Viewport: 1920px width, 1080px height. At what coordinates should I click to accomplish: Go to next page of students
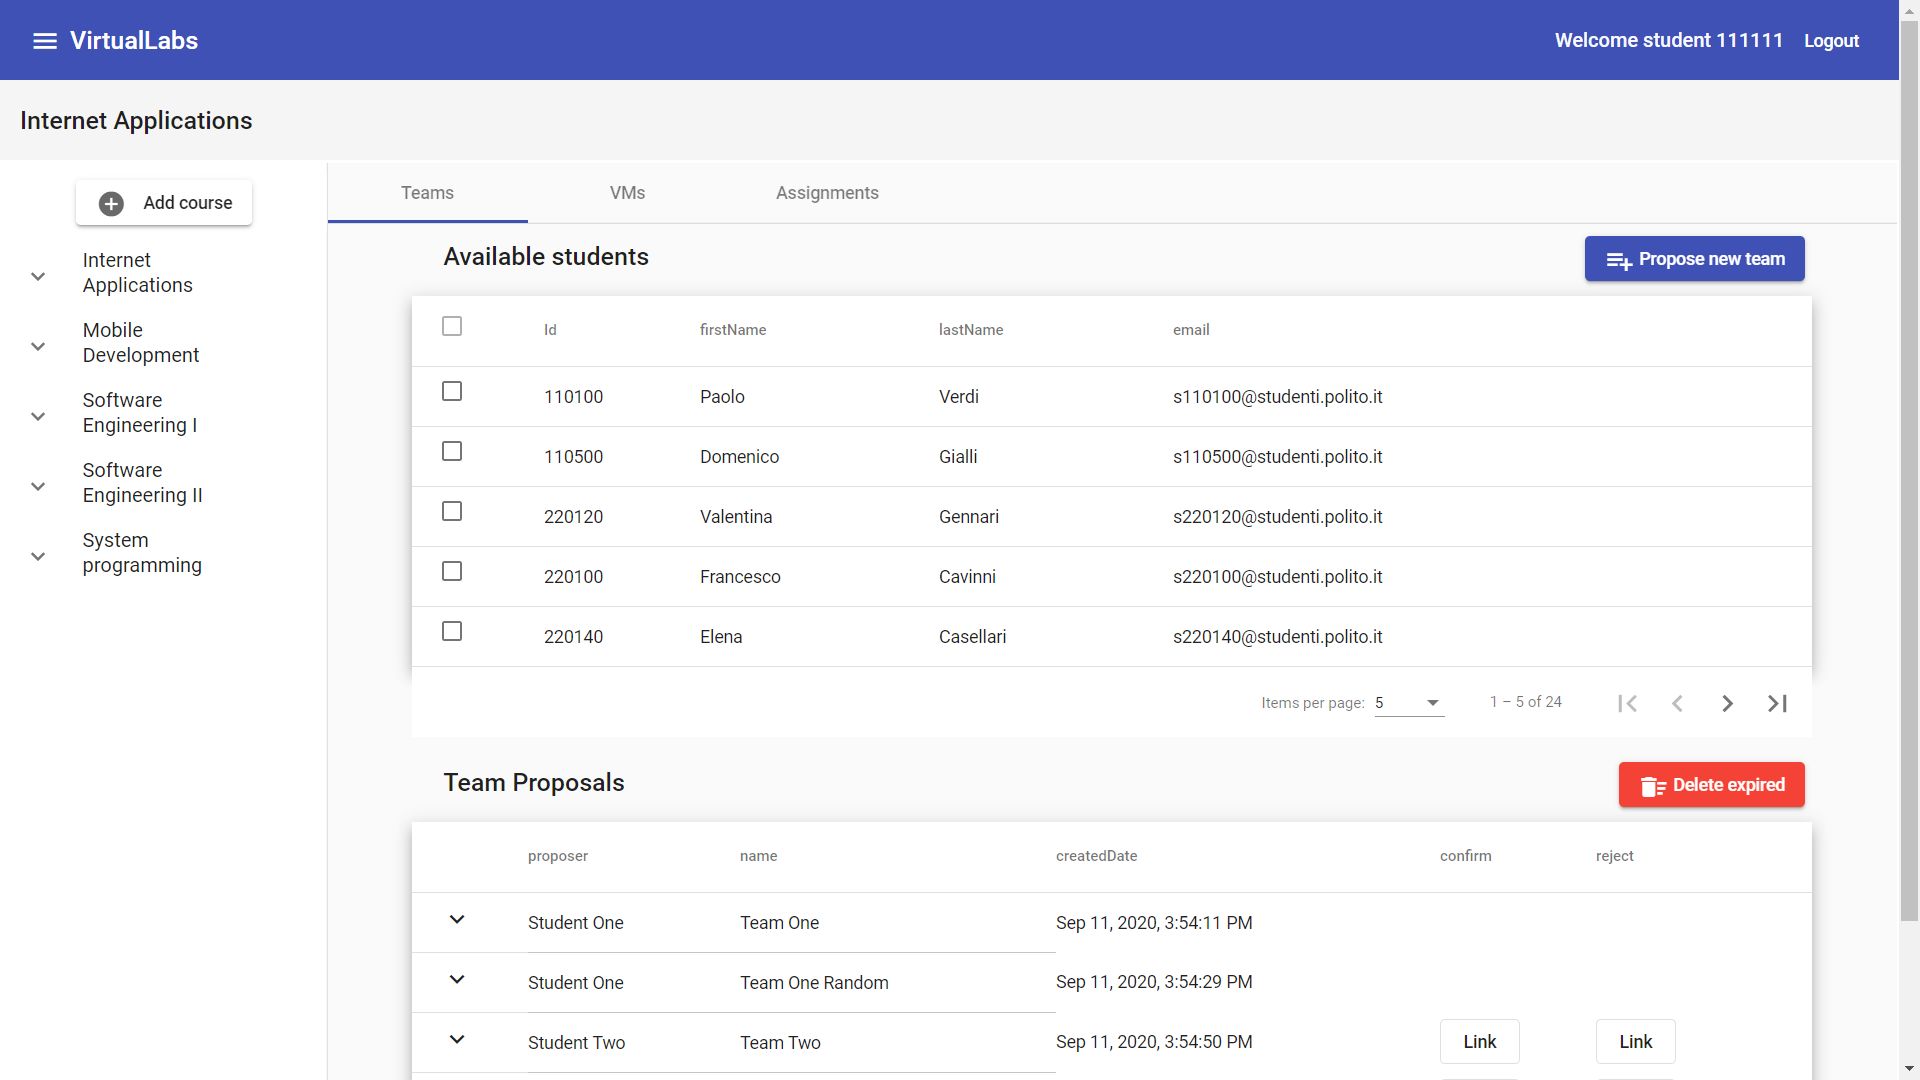1727,703
